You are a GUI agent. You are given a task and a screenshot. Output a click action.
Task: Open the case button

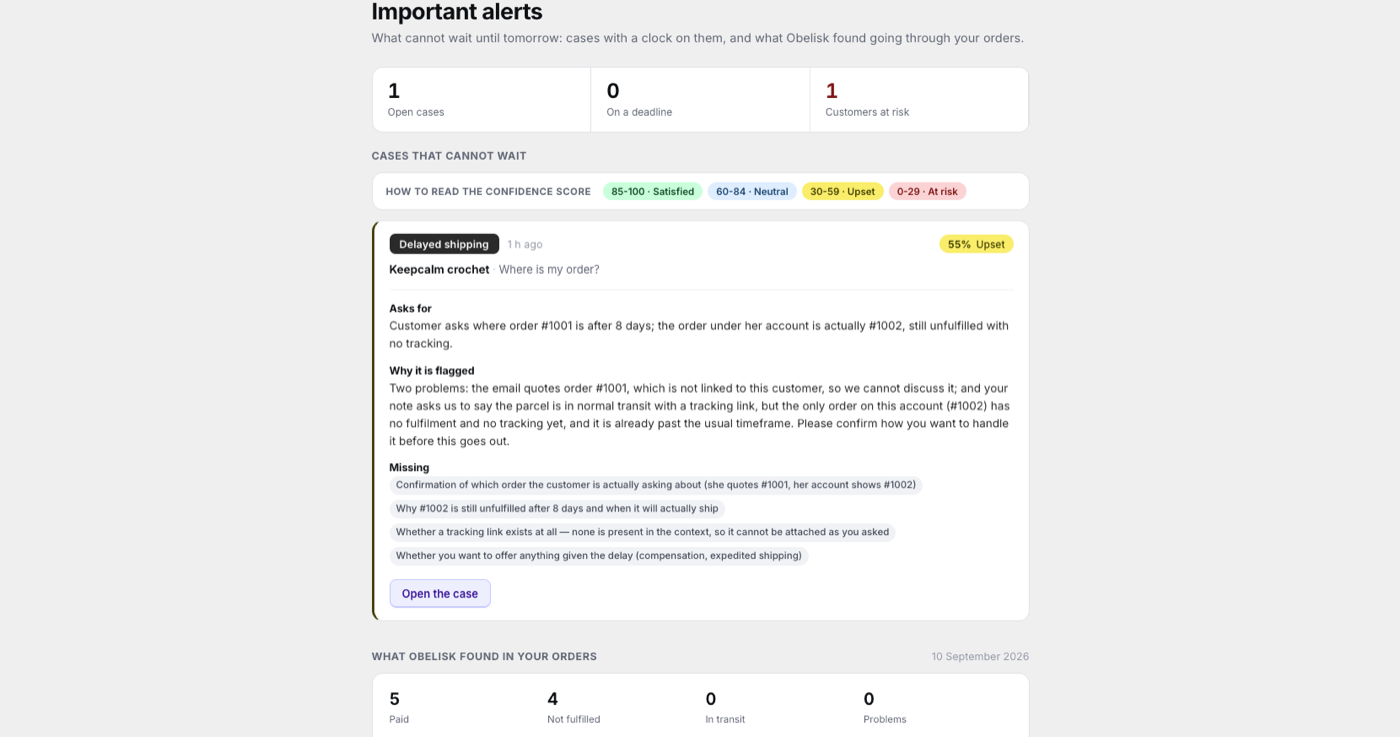(440, 593)
